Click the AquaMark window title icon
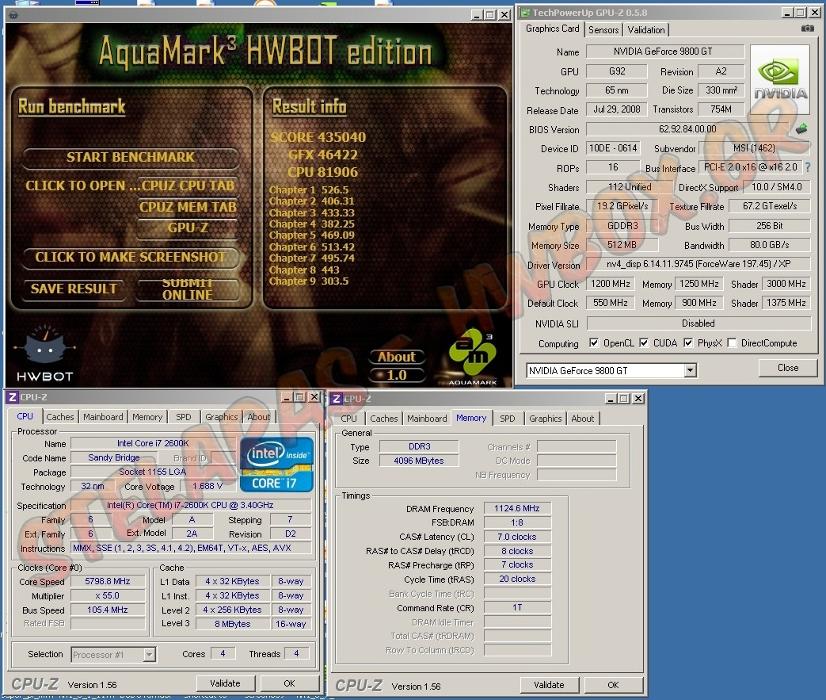 coord(13,15)
